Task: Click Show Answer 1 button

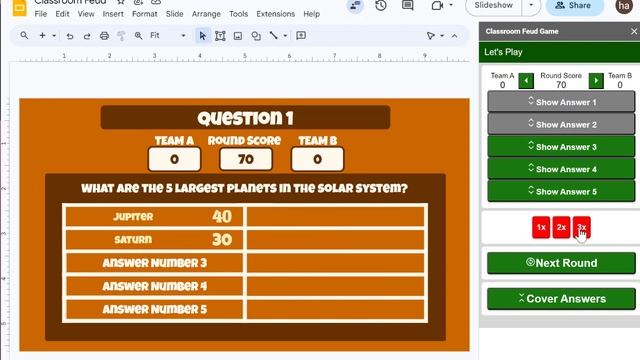Action: pos(561,102)
